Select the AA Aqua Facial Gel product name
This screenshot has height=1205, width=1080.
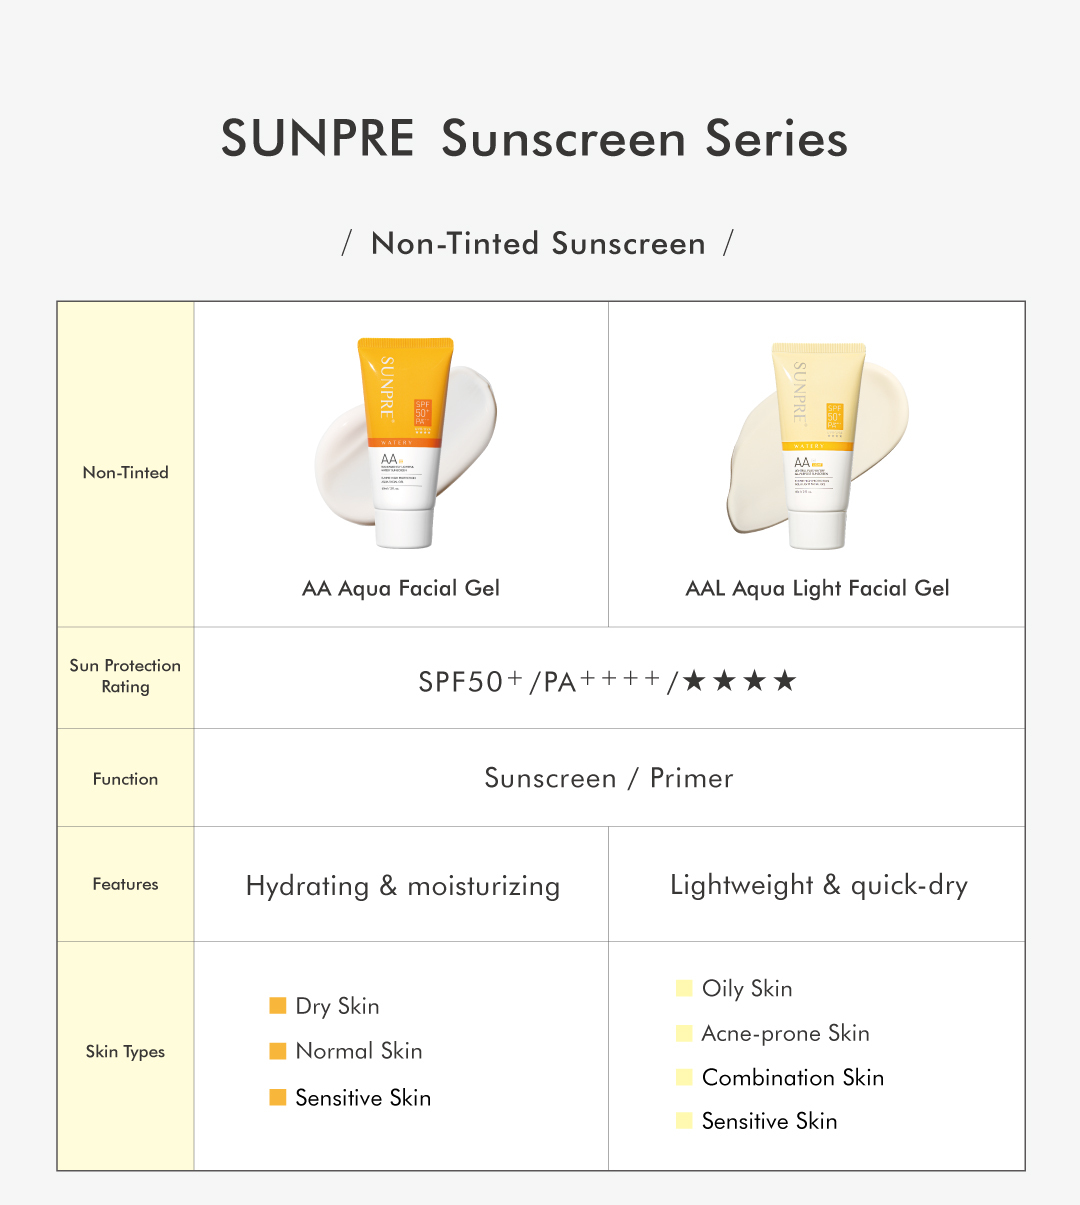[401, 588]
